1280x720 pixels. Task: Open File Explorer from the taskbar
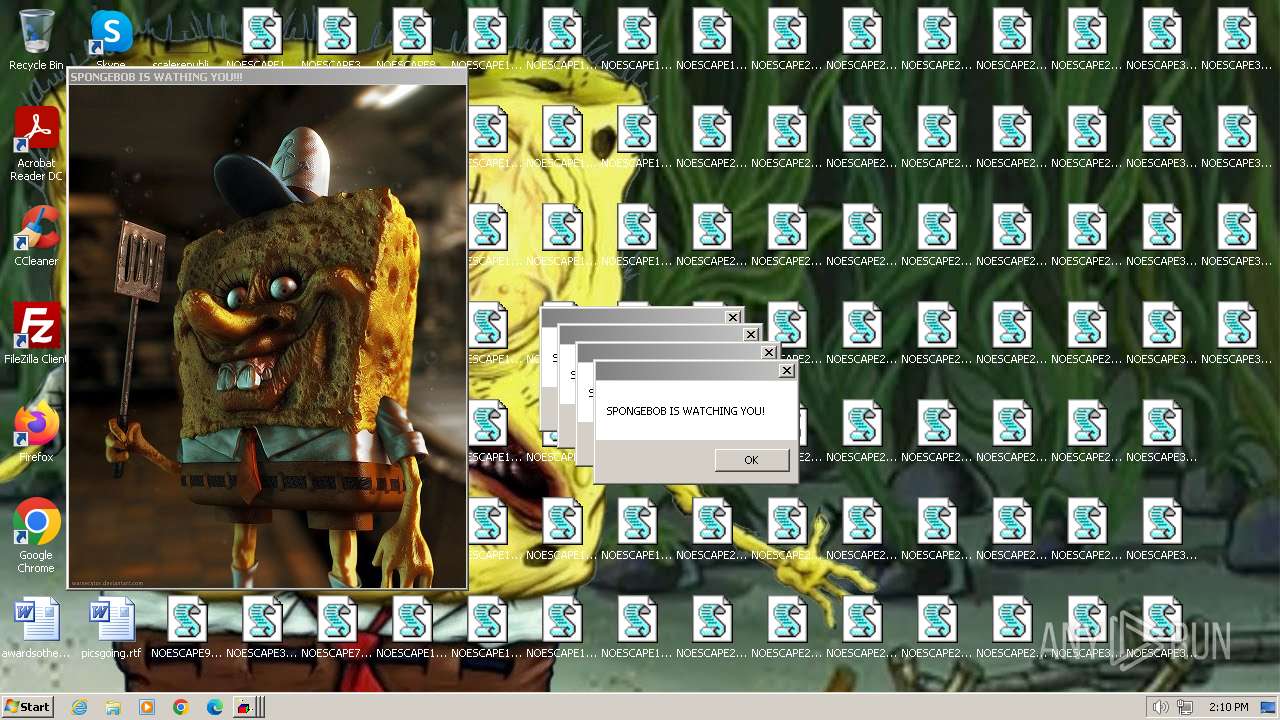pos(113,707)
